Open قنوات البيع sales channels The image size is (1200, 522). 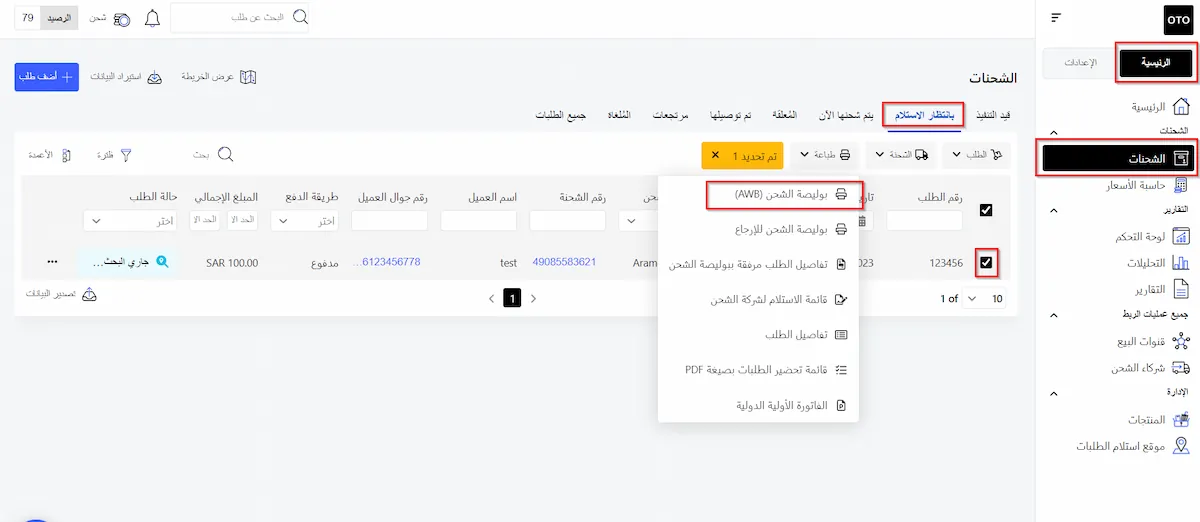tap(1153, 342)
